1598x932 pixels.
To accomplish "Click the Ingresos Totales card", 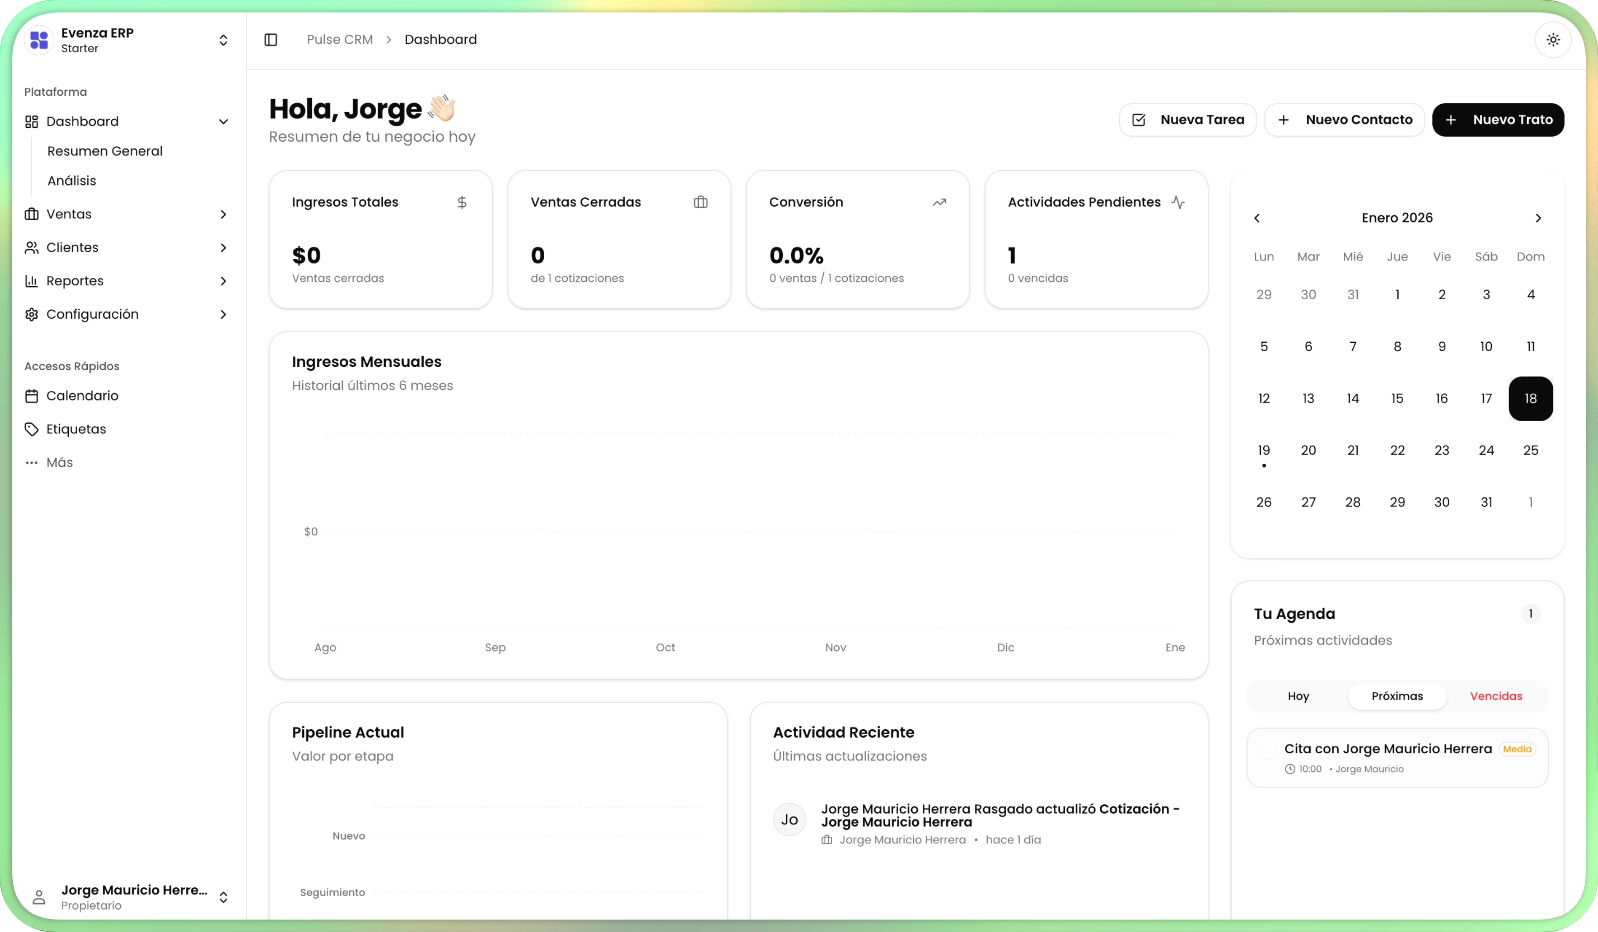I will [381, 240].
